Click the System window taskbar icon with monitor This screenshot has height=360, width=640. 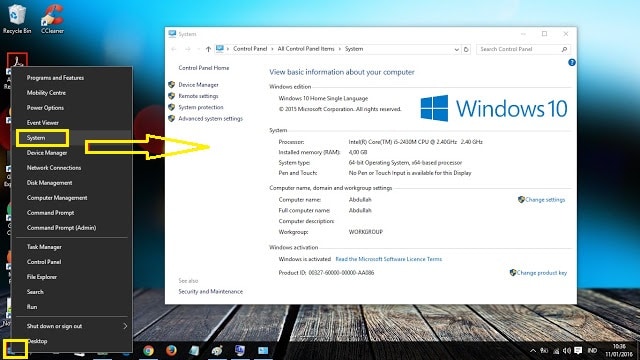[x=240, y=351]
